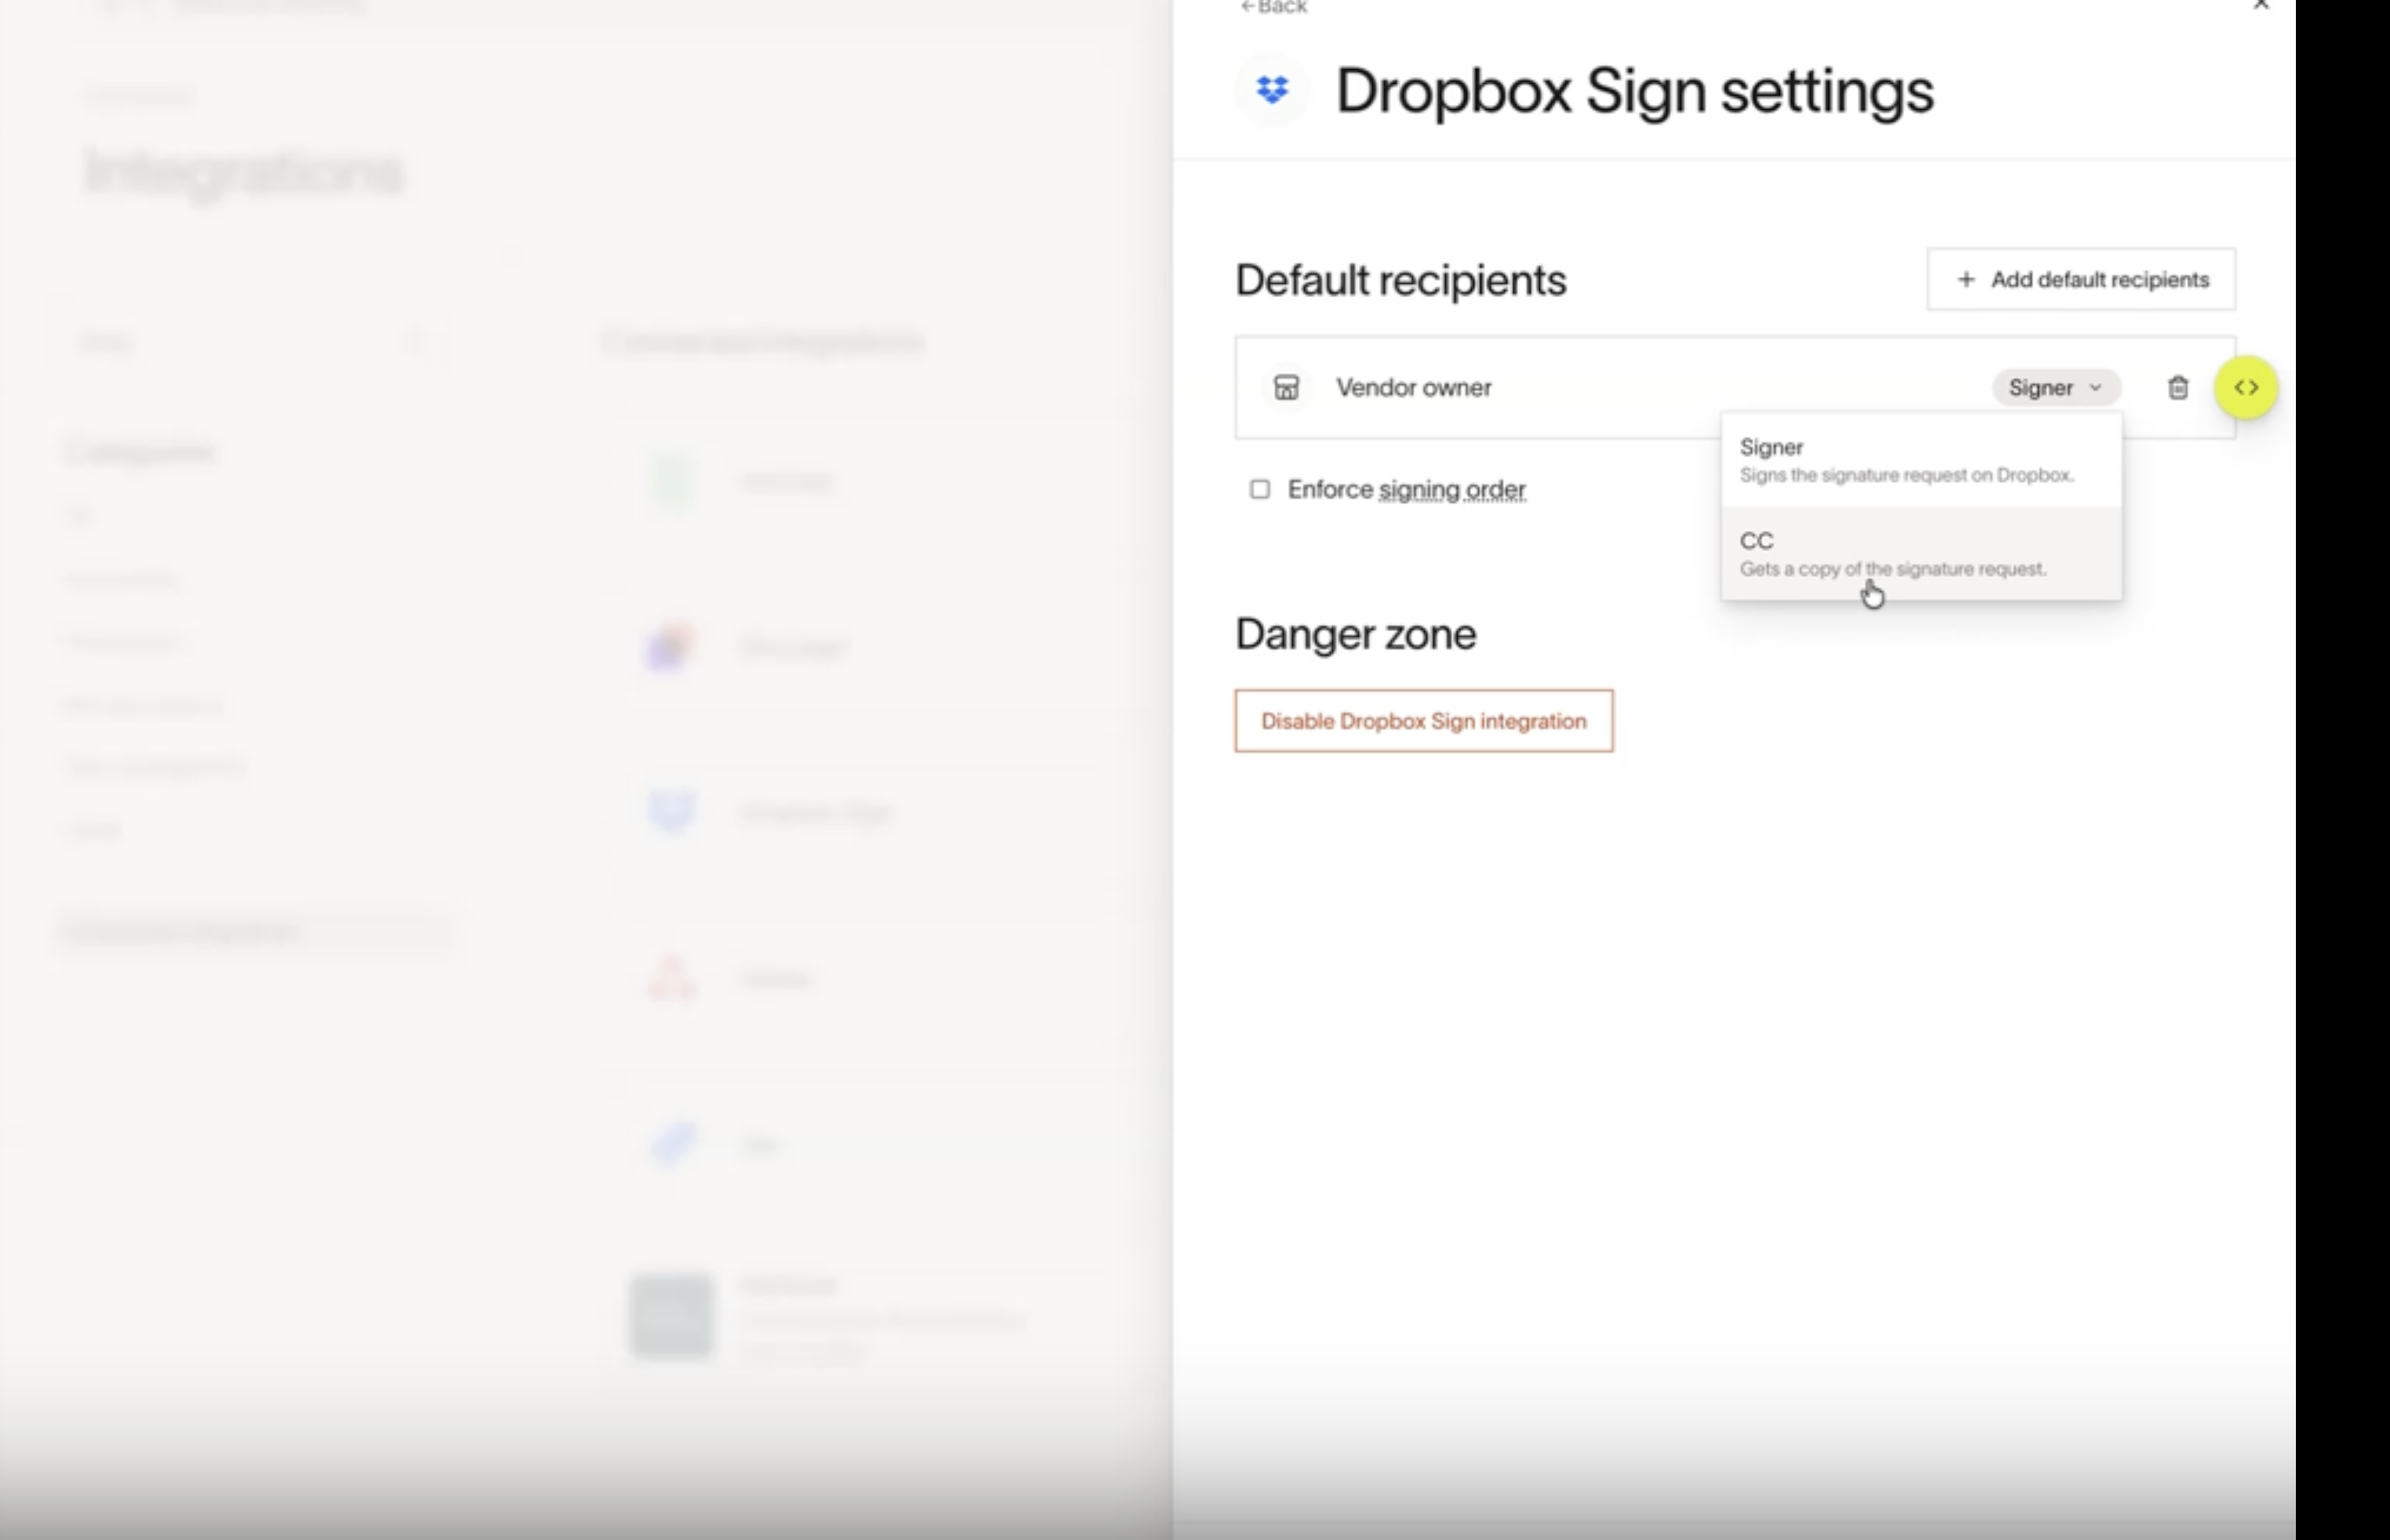The height and width of the screenshot is (1540, 2390).
Task: Choose the Signer option in menu
Action: tap(1921, 459)
